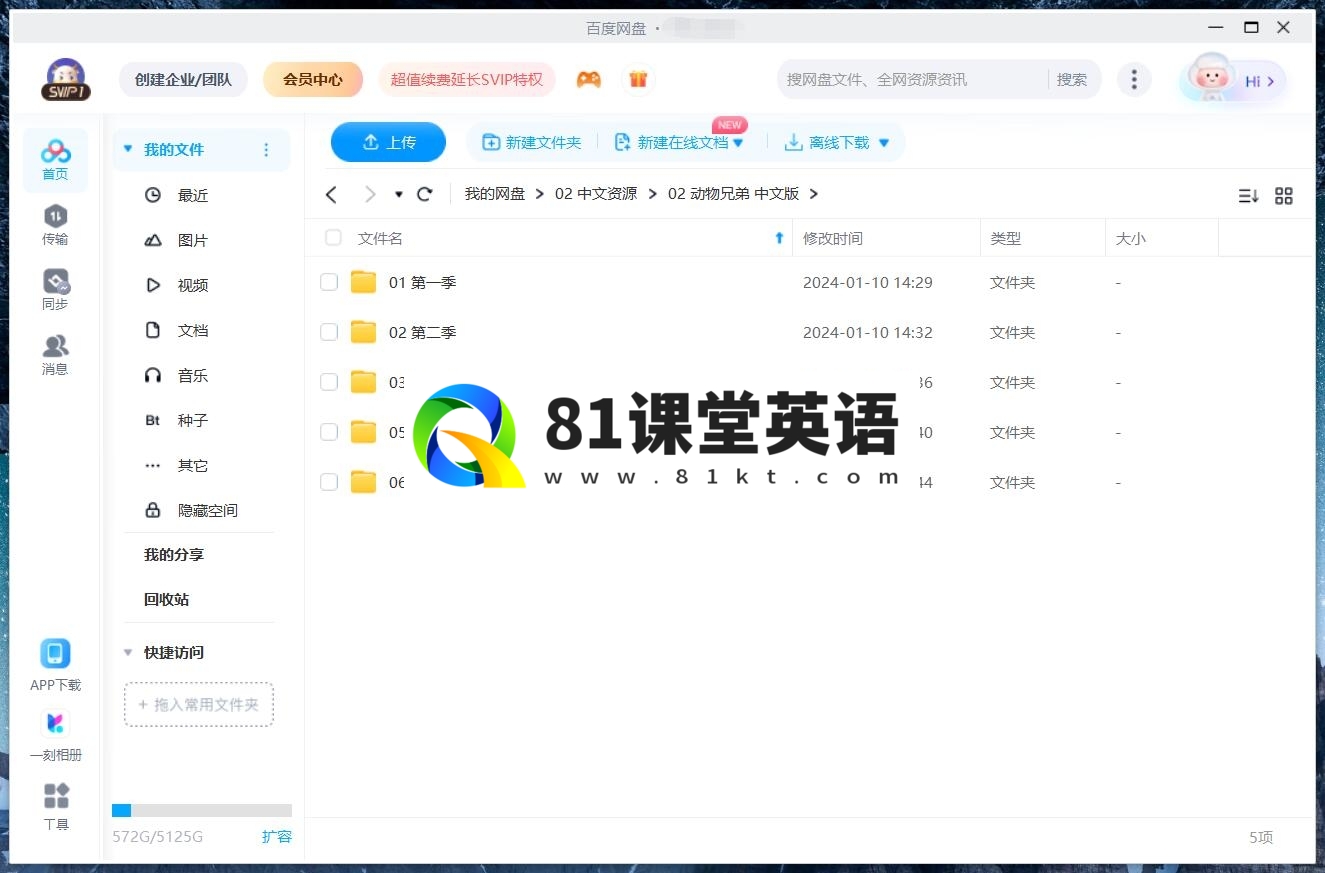The height and width of the screenshot is (873, 1325).
Task: Open the navigation history dropdown triangle
Action: [399, 194]
